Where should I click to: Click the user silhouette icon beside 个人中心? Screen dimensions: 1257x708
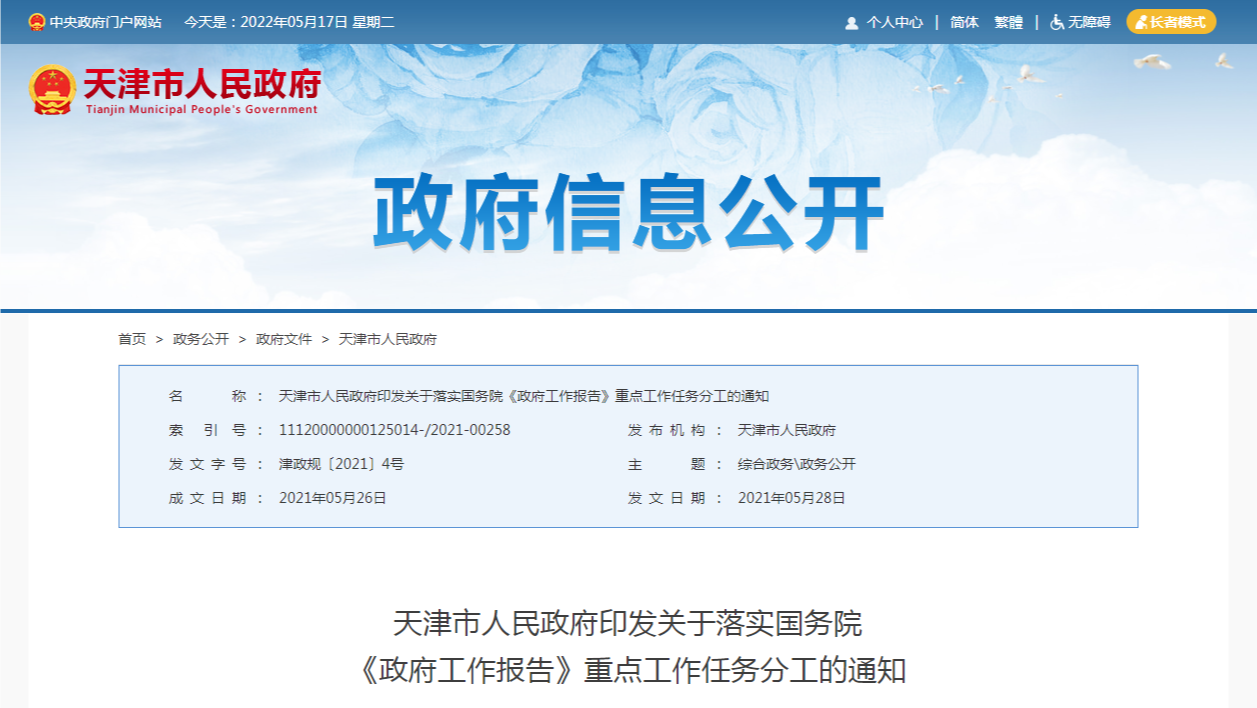click(851, 22)
